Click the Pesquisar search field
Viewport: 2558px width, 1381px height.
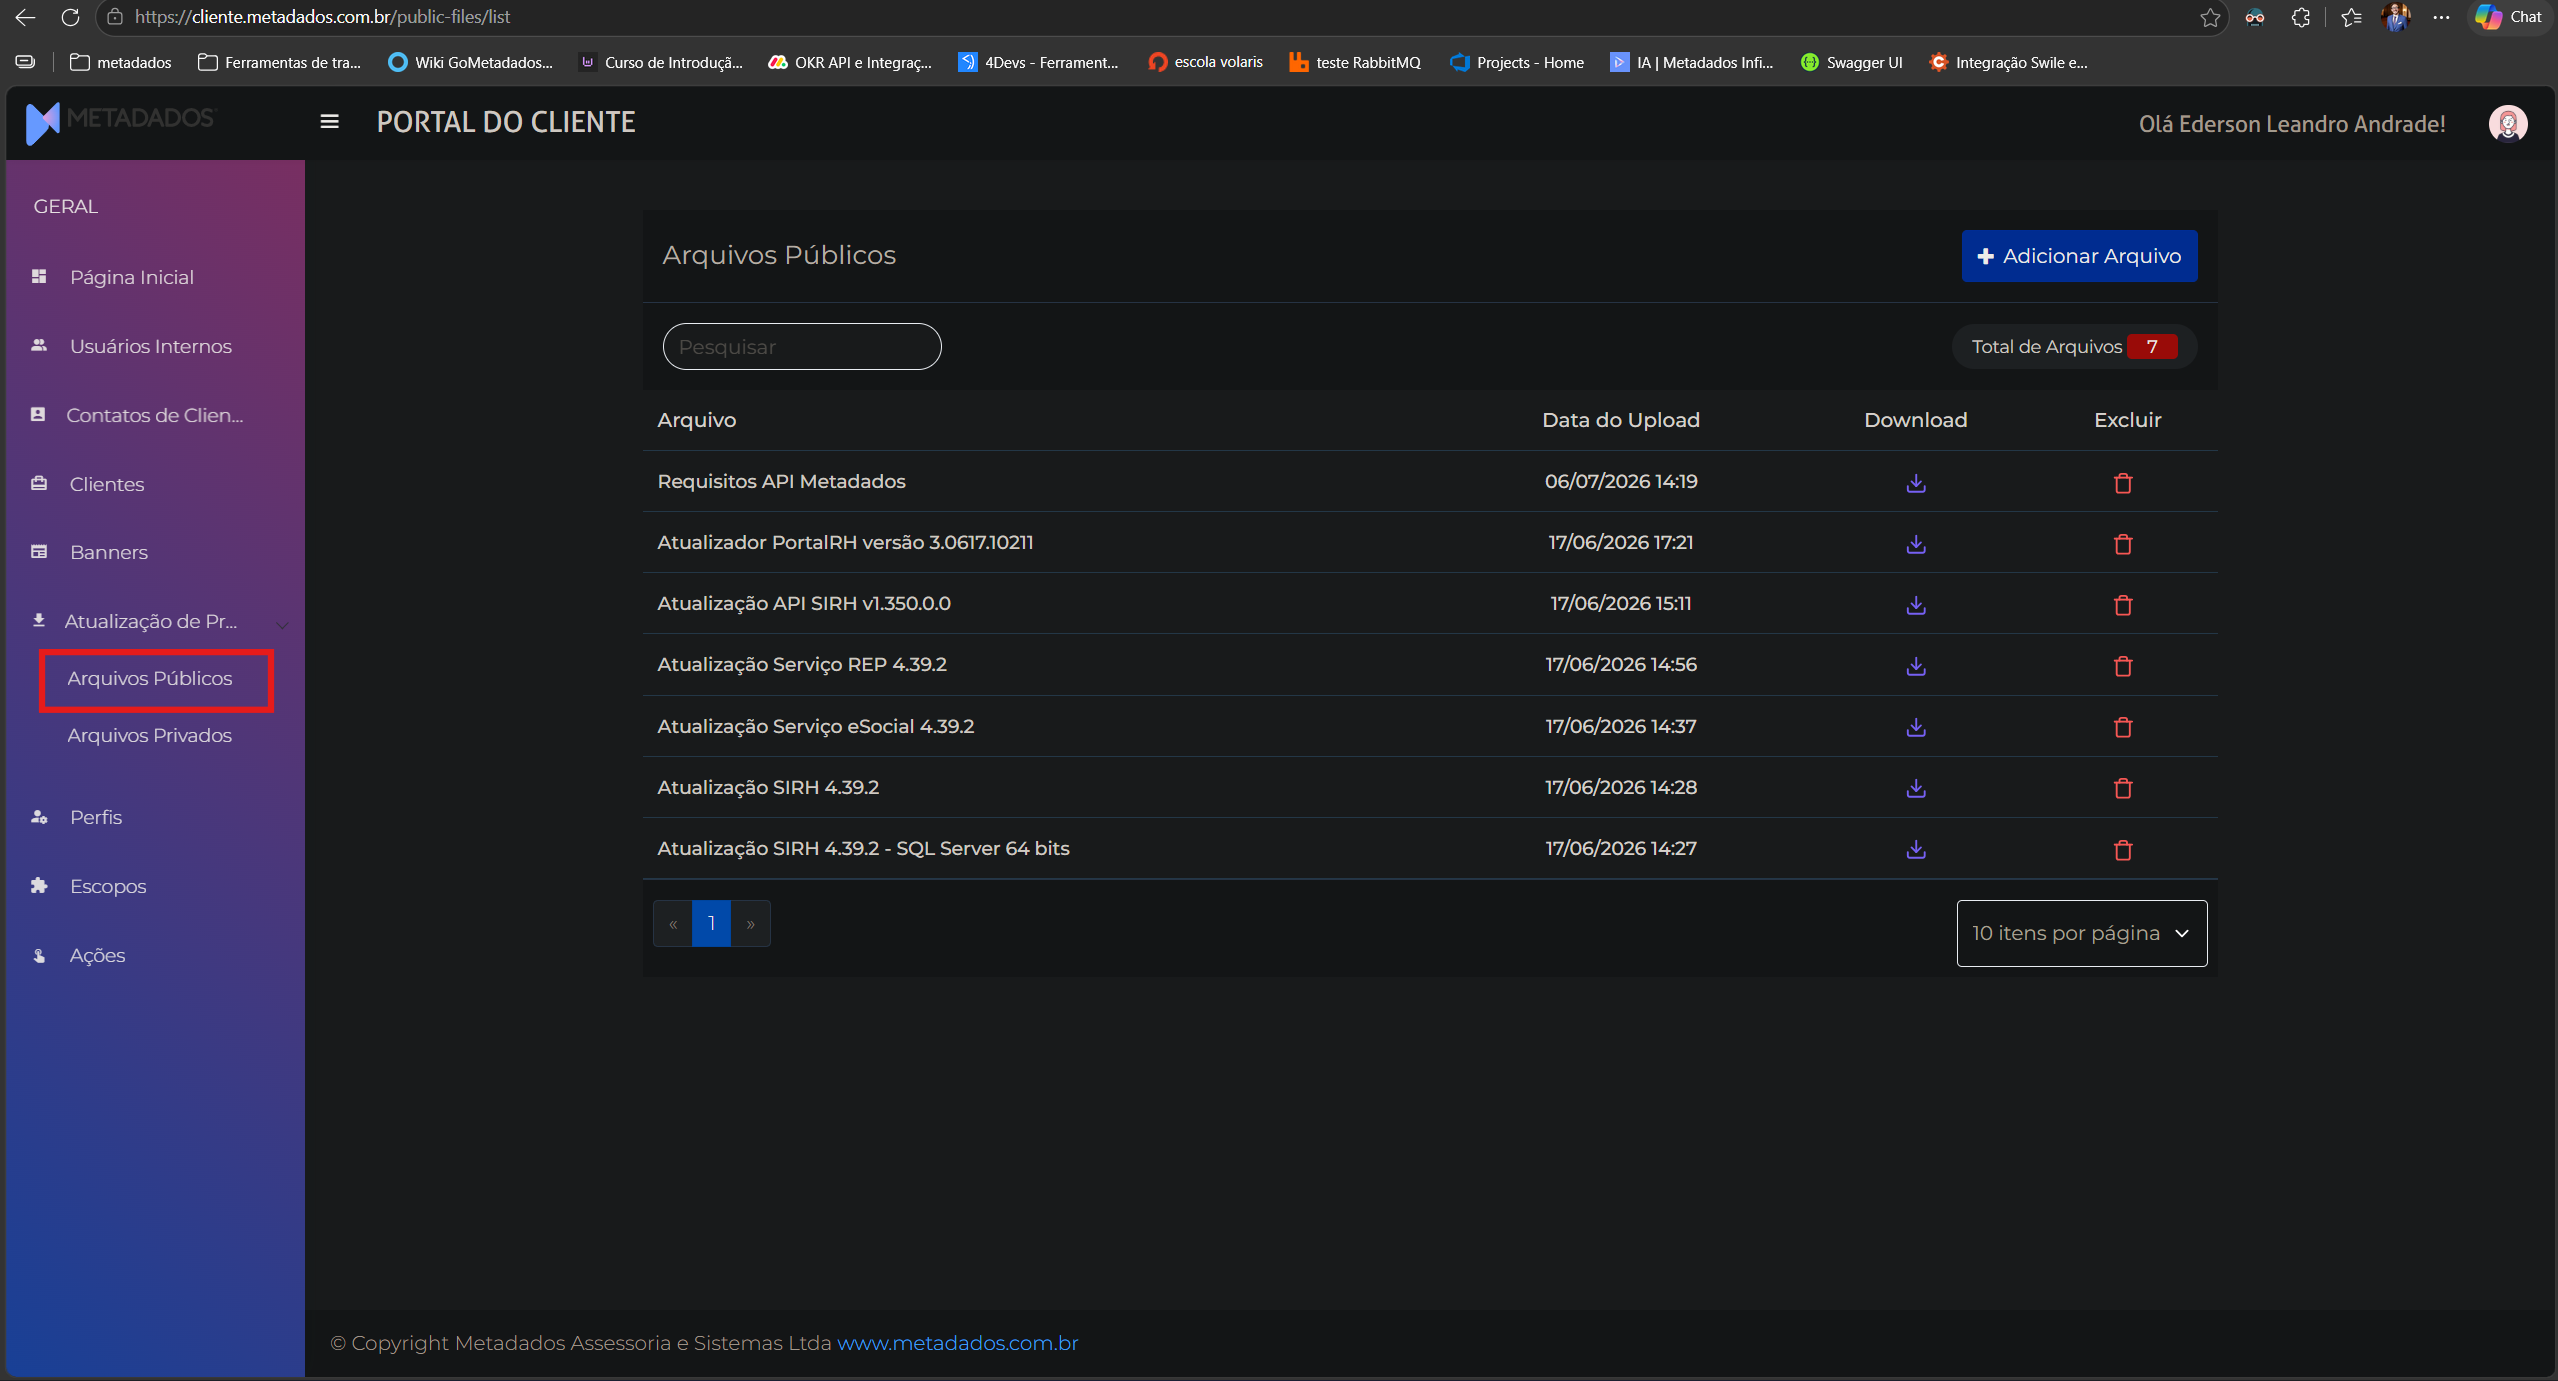[802, 347]
